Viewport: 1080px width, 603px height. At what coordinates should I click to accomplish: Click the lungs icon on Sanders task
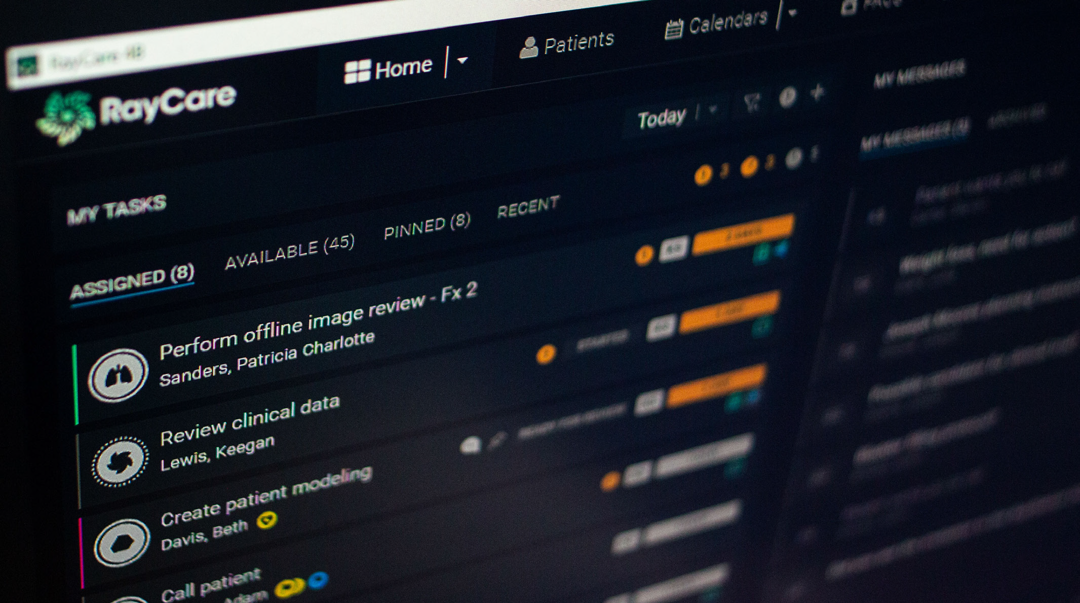(x=118, y=376)
